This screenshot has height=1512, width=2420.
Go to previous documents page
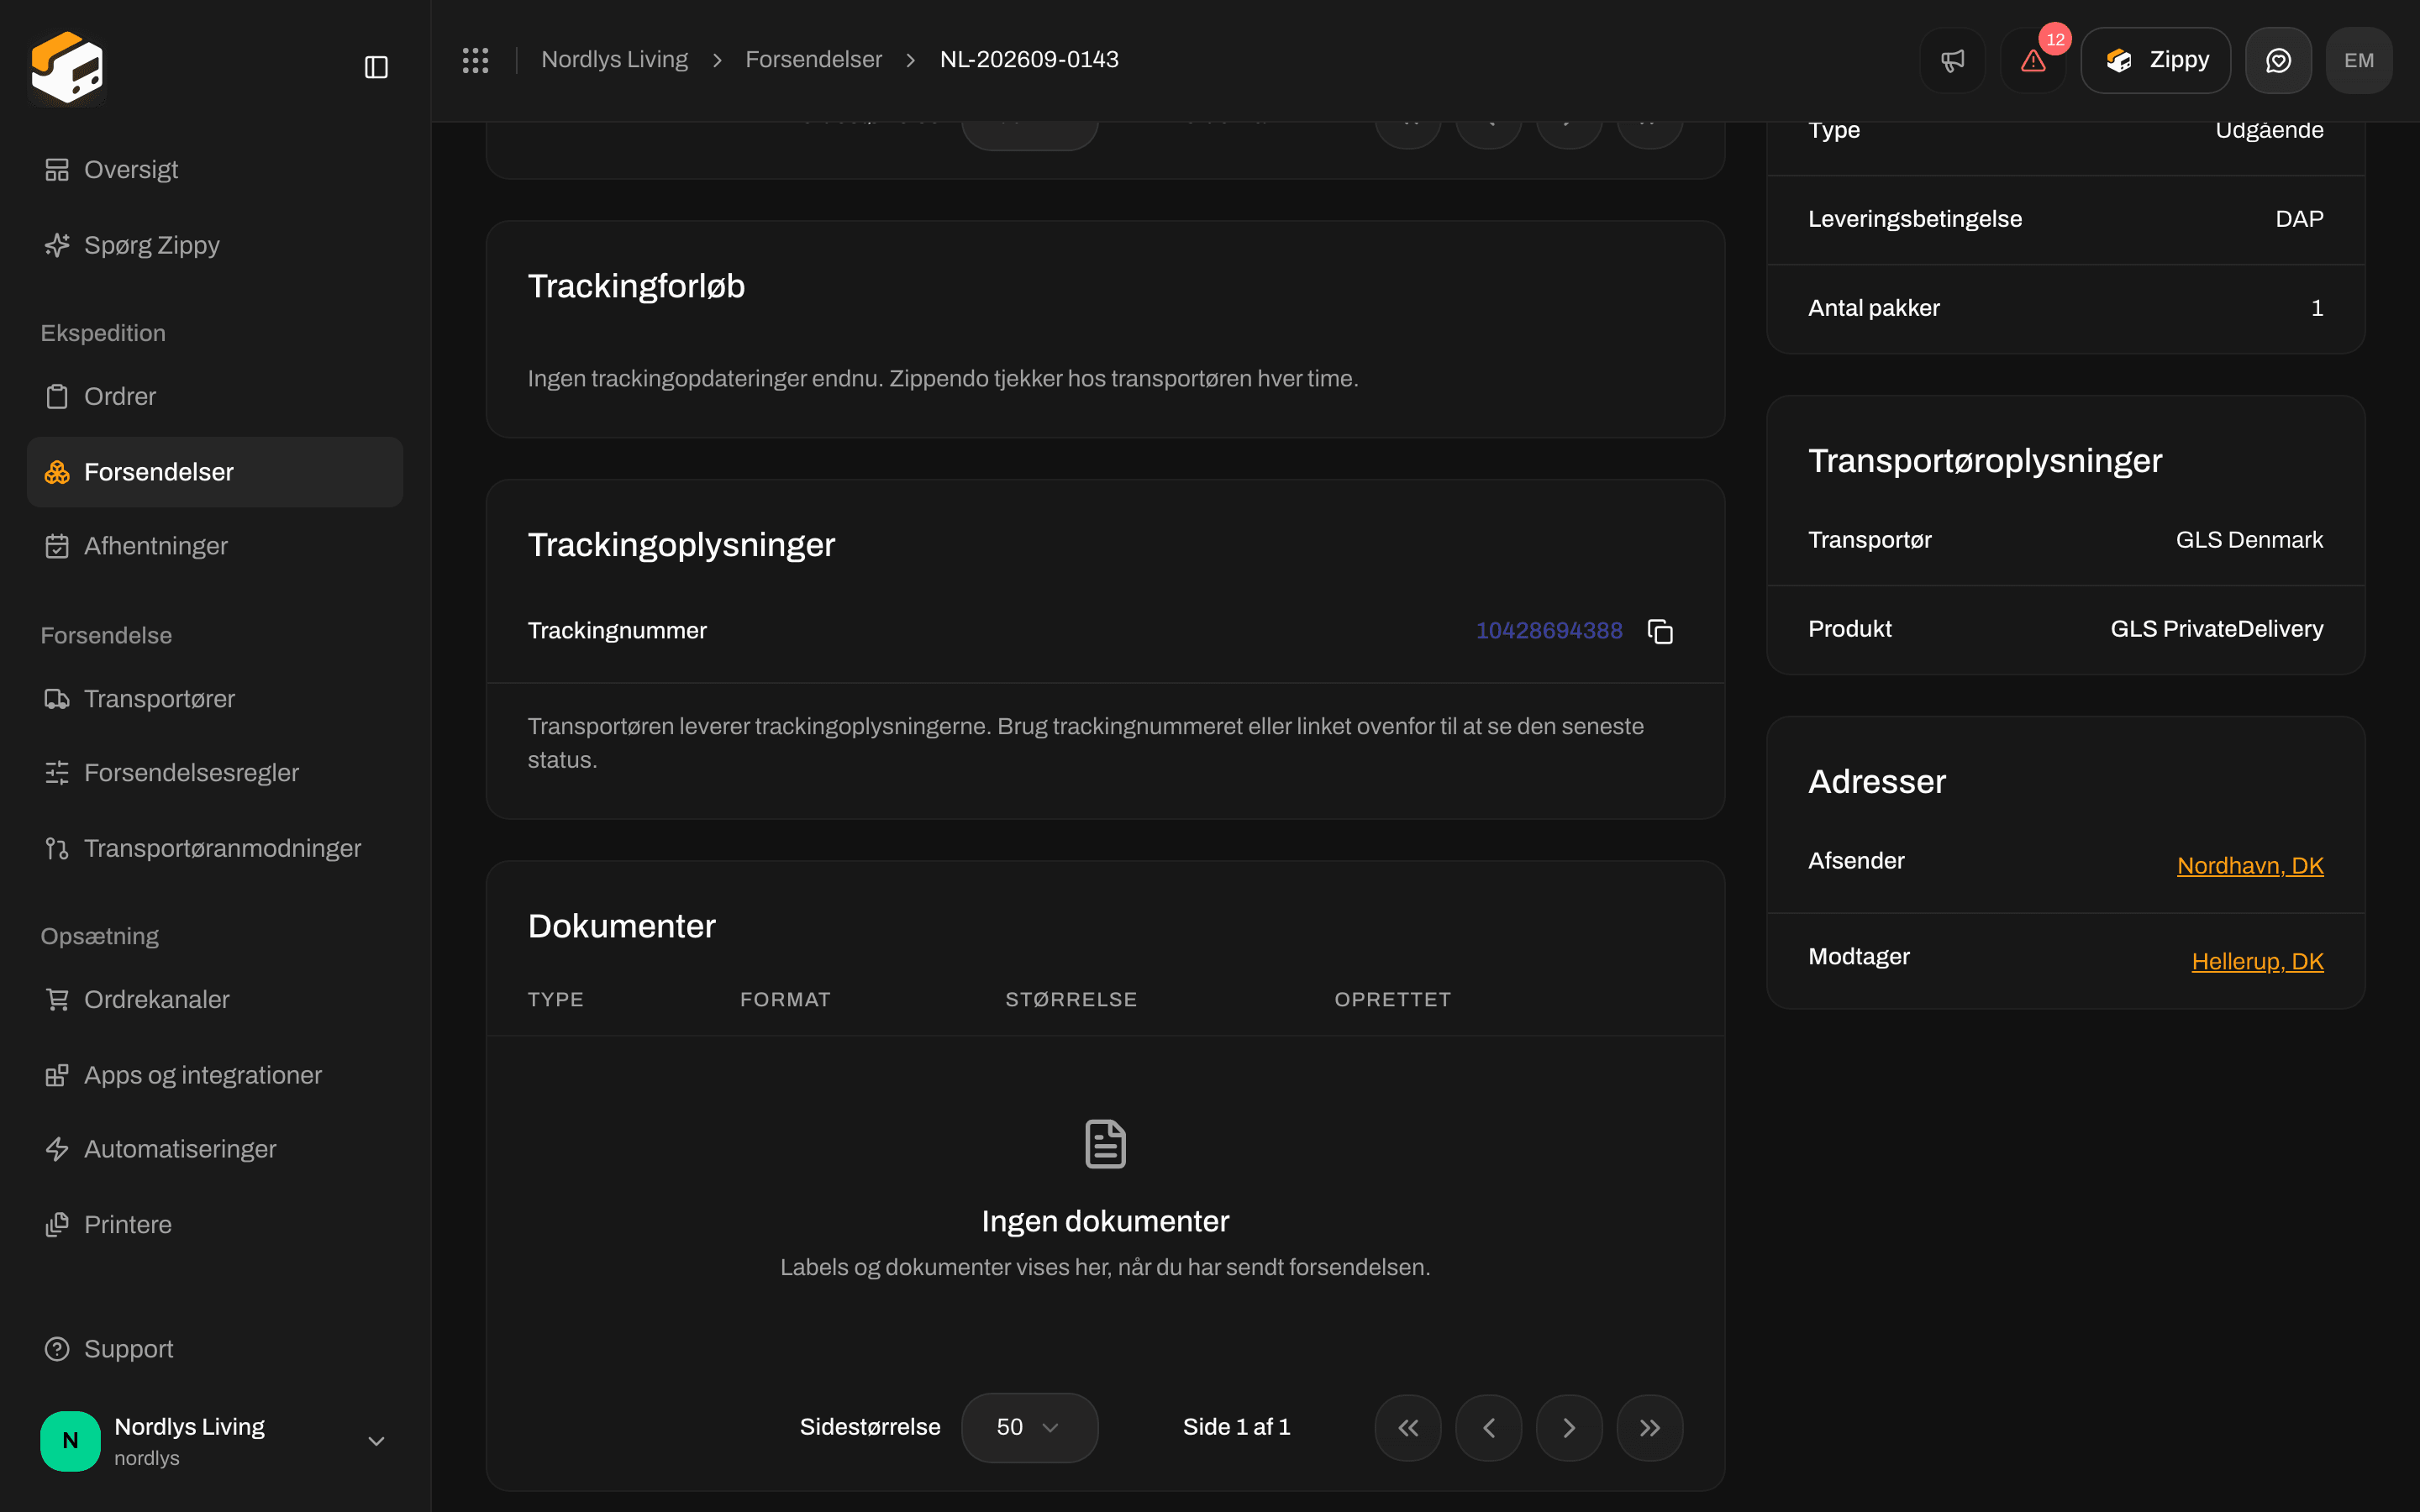1489,1427
